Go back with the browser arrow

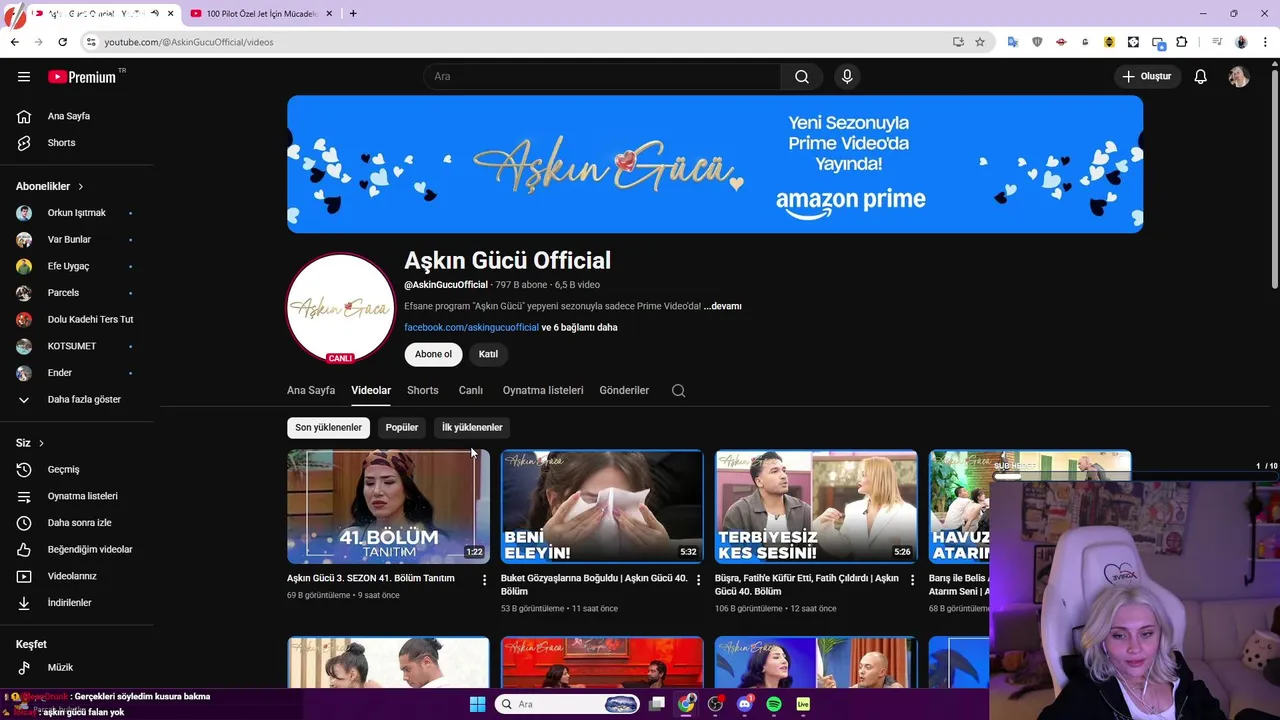click(14, 42)
